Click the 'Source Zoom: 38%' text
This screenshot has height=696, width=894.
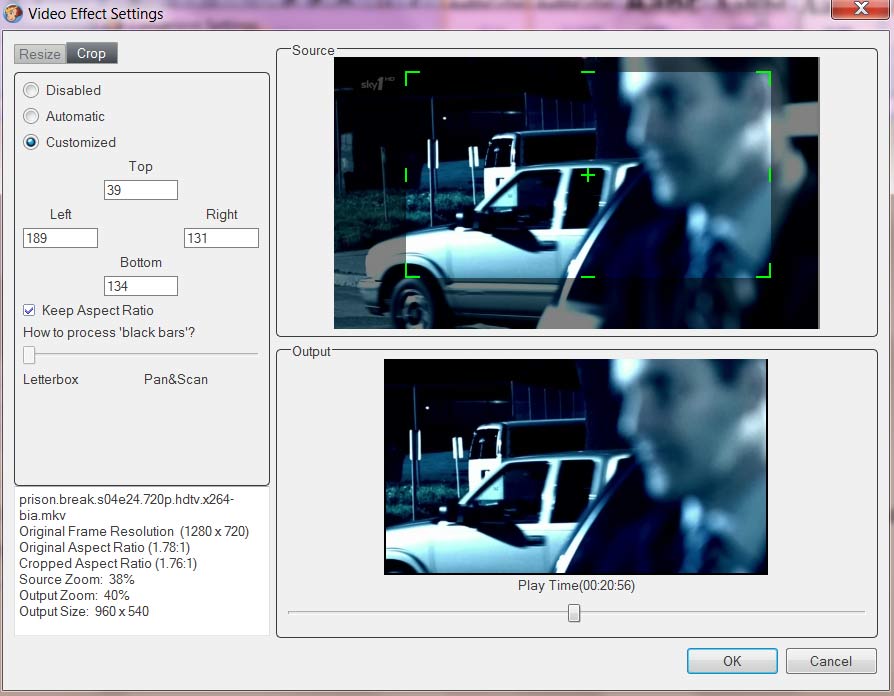[76, 579]
